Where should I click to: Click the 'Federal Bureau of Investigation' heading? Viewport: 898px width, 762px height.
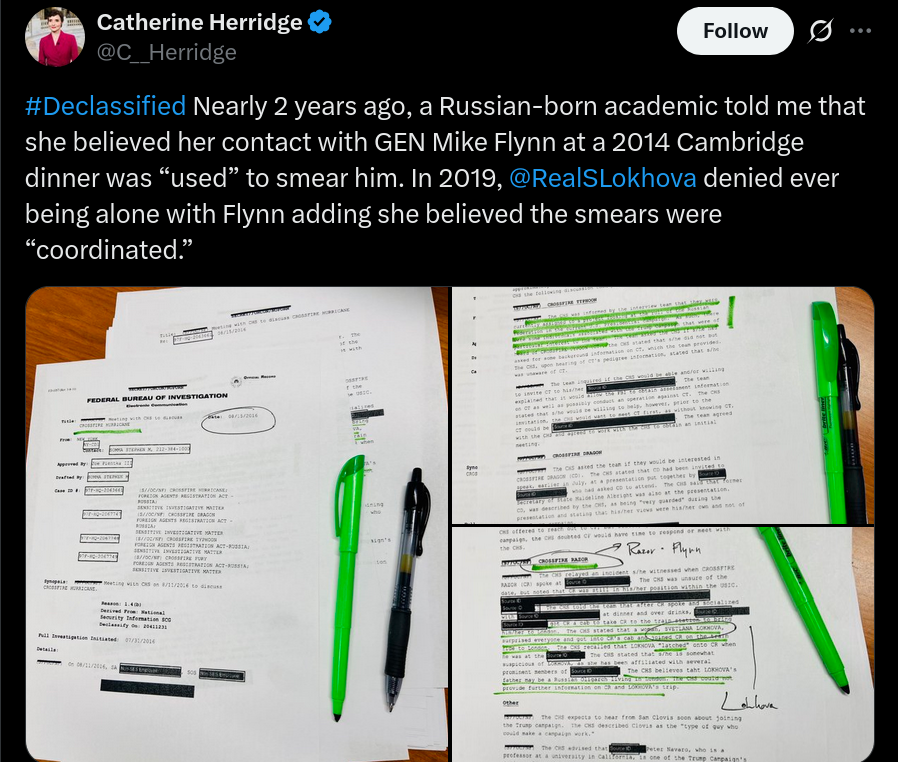[157, 397]
